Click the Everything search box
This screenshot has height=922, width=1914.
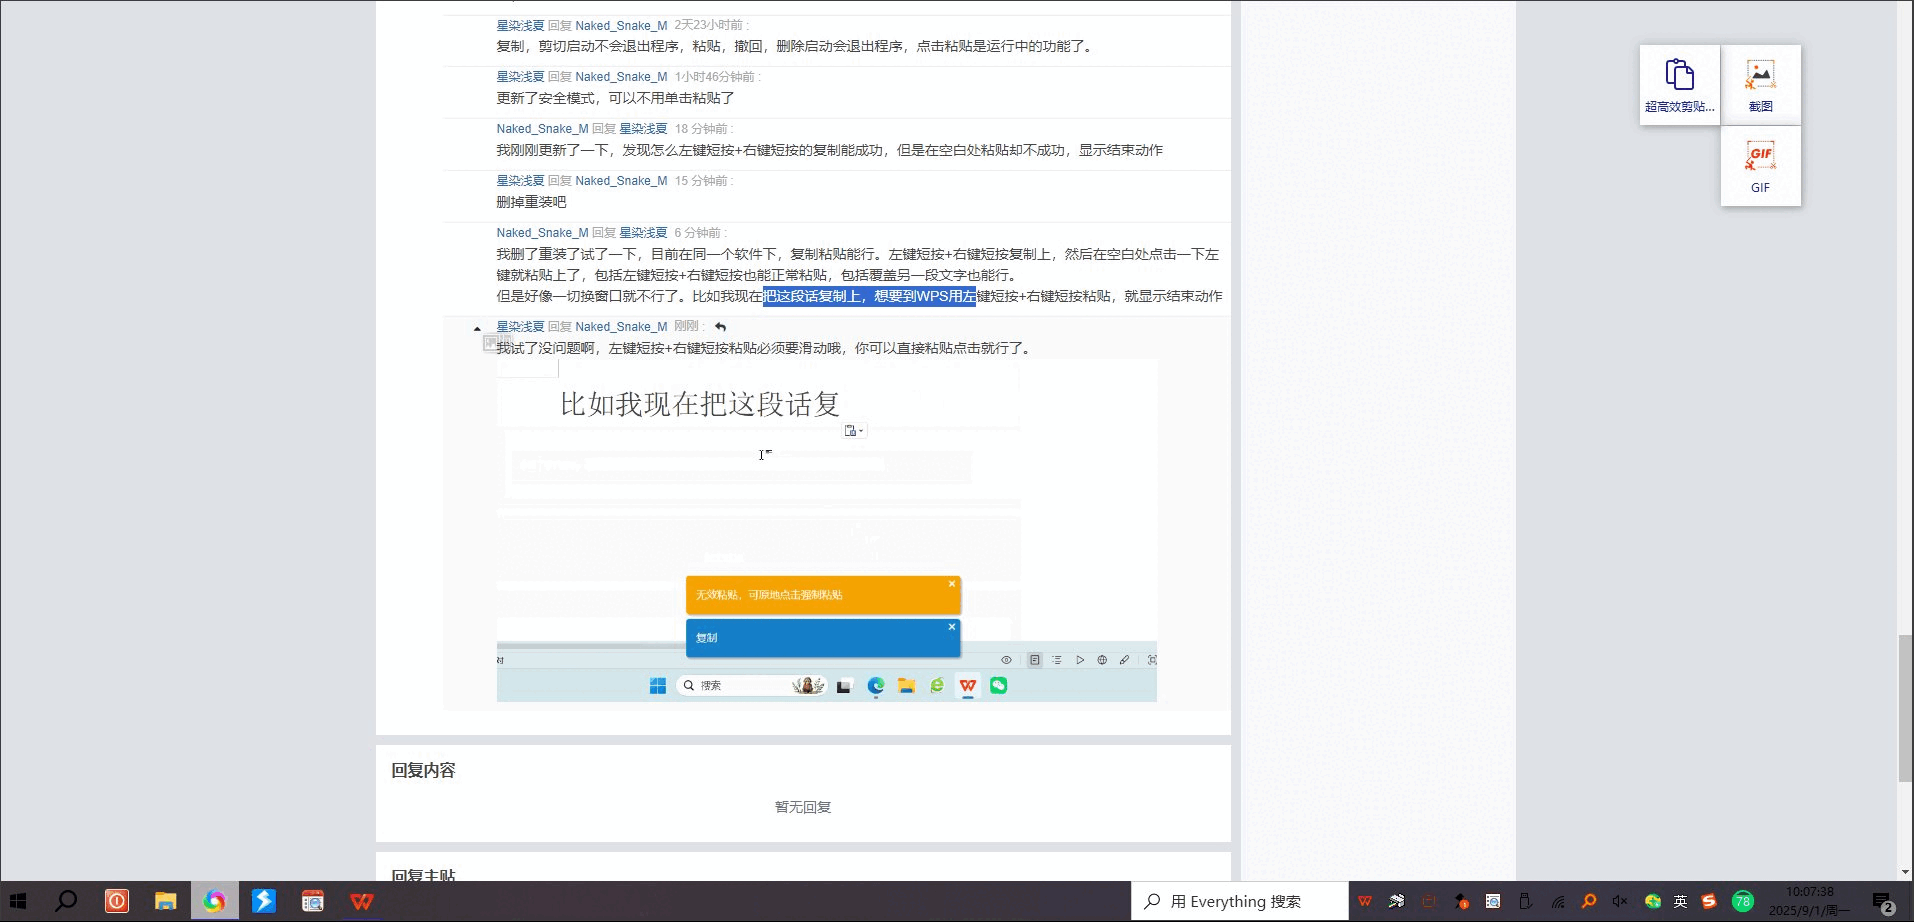tap(1240, 901)
